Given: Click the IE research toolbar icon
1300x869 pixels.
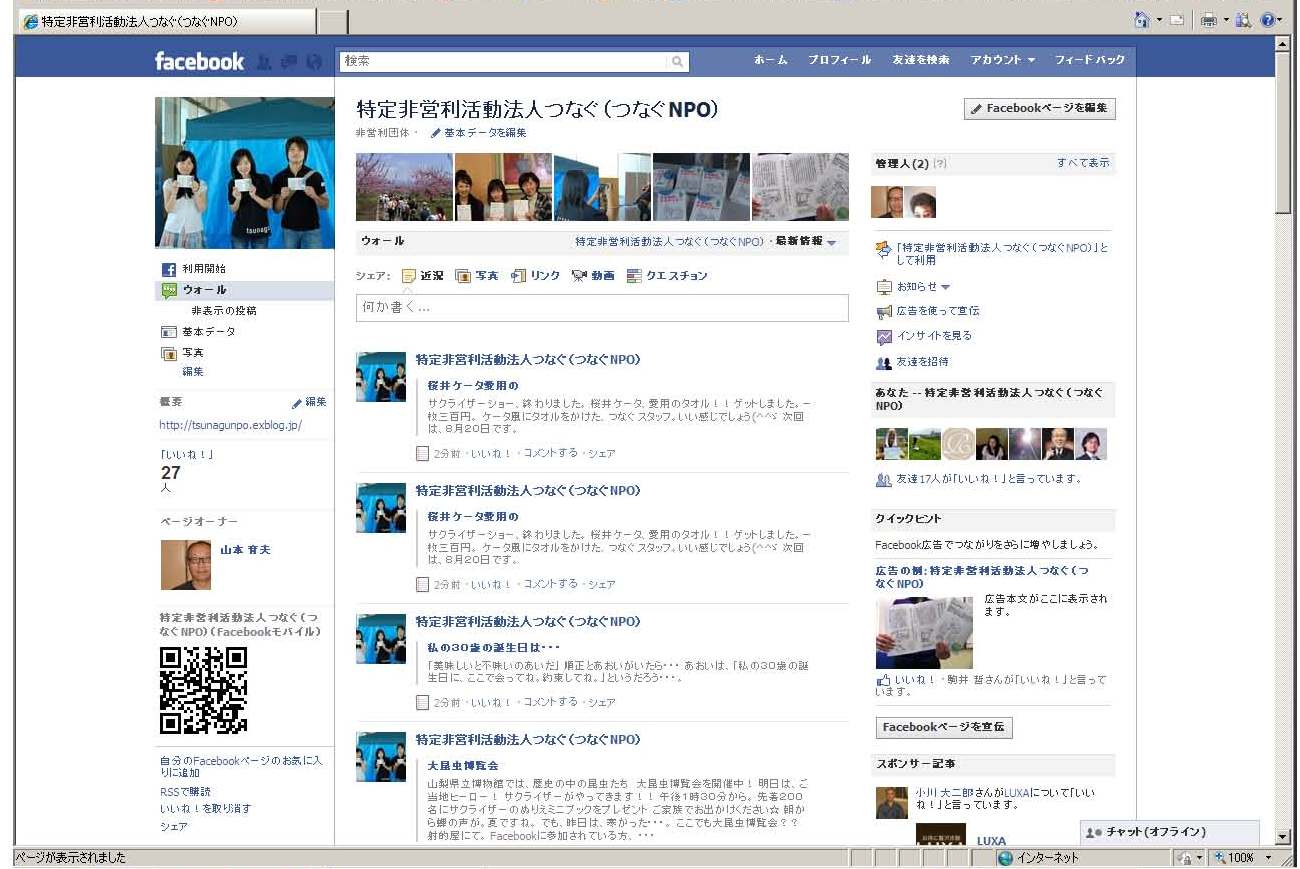Looking at the screenshot, I should coord(1243,20).
